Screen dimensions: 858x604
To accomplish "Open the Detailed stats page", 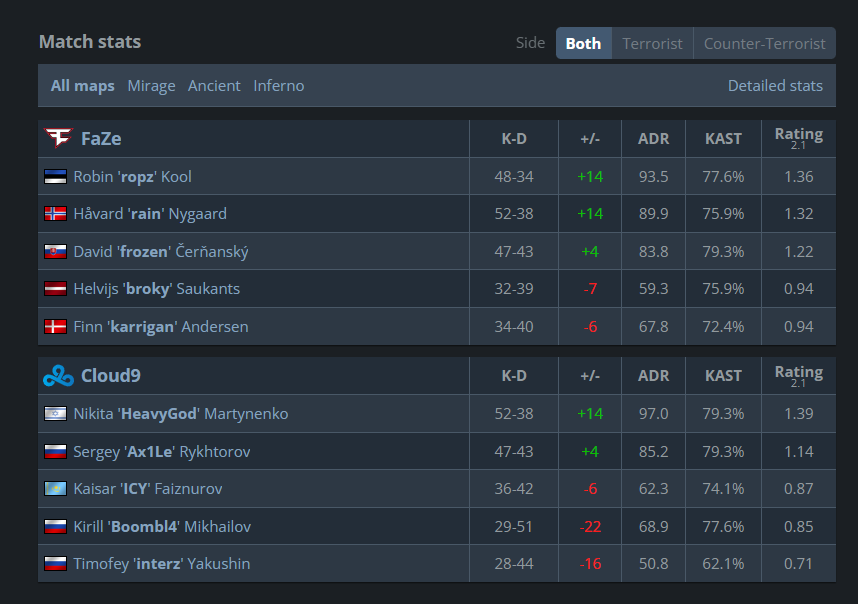I will pyautogui.click(x=776, y=85).
